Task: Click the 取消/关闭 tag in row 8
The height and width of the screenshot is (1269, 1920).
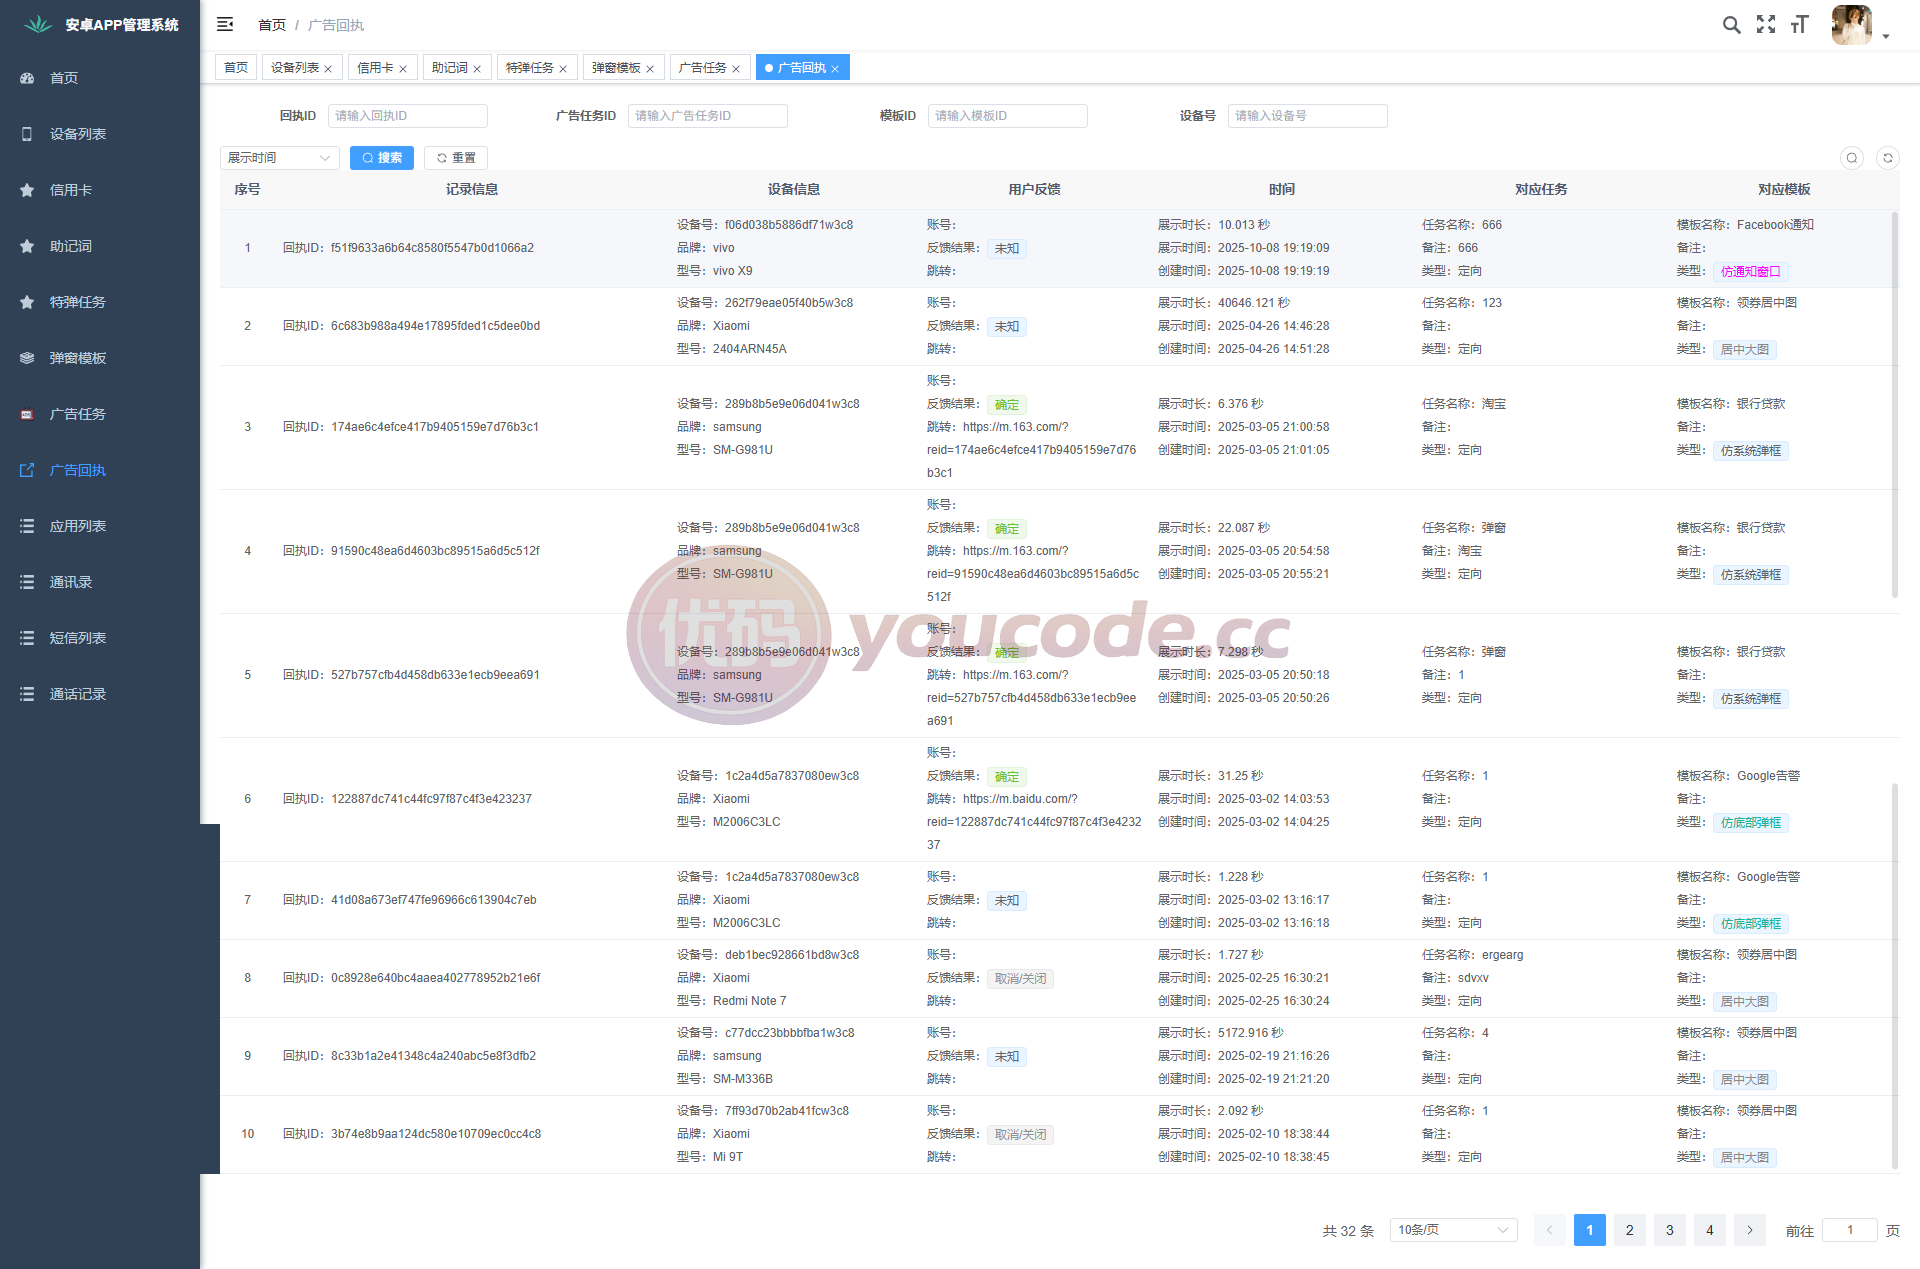Action: tap(1020, 978)
